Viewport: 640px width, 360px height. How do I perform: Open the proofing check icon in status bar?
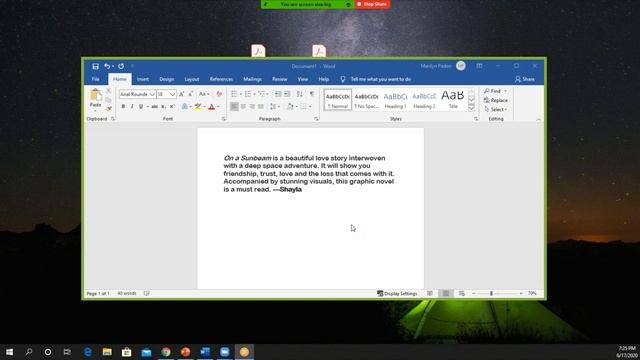pyautogui.click(x=147, y=293)
